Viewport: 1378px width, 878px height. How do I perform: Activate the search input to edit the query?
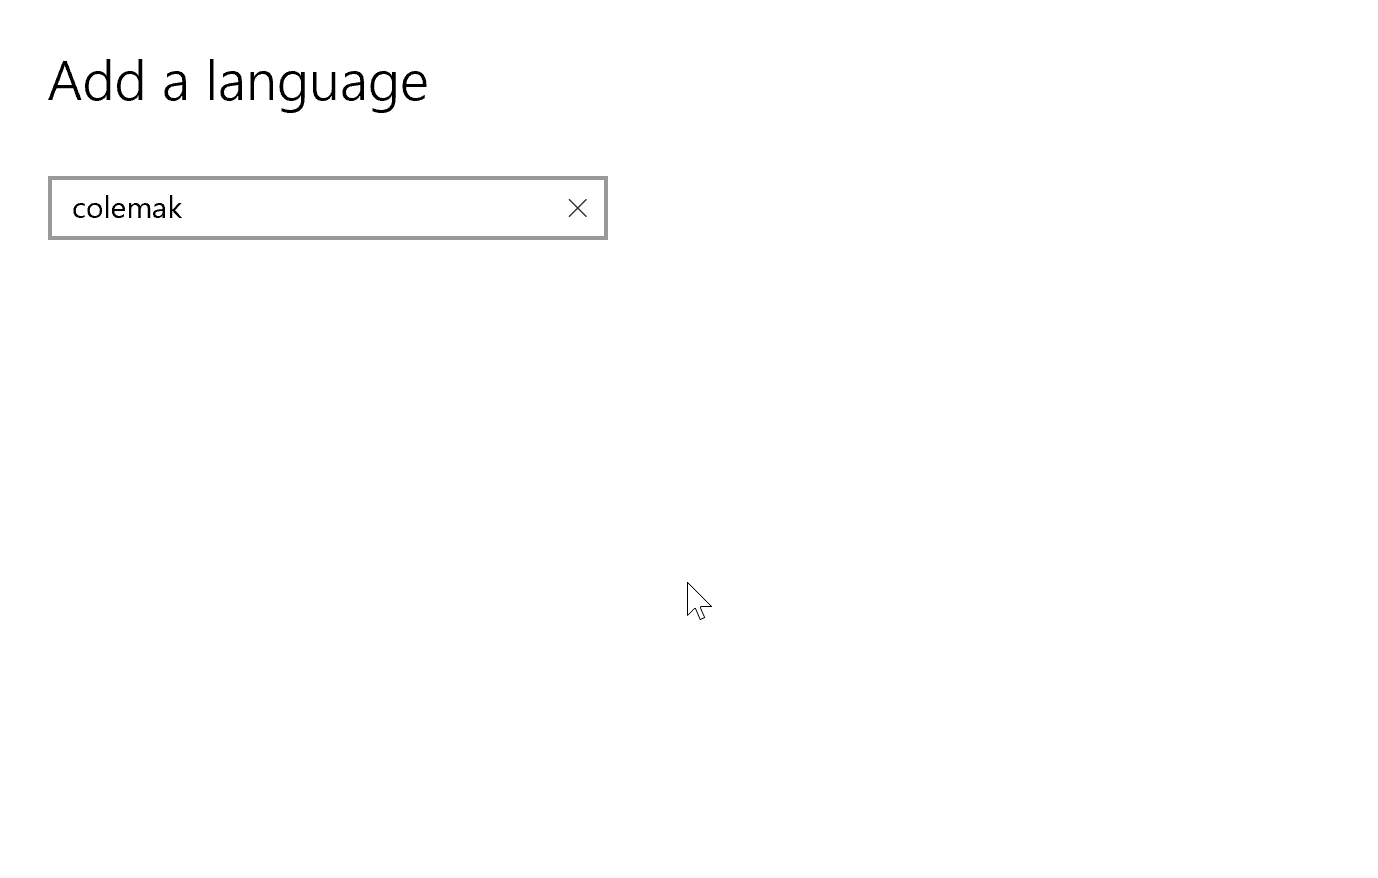coord(320,208)
